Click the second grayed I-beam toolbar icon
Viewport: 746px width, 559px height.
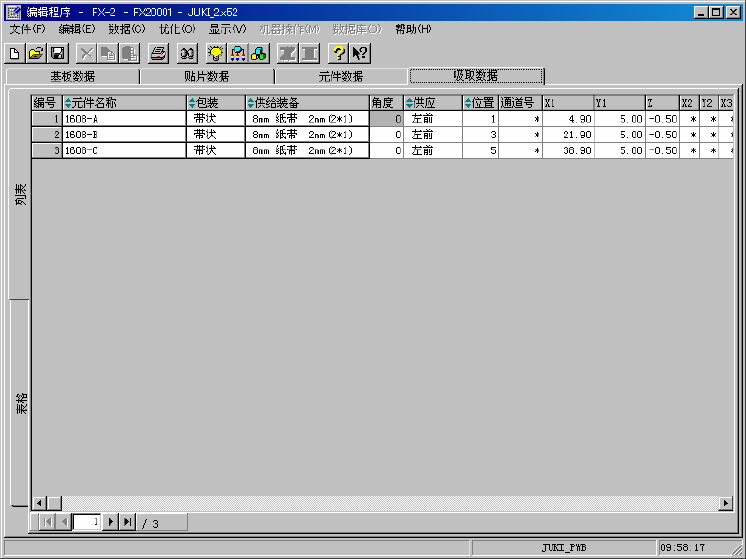tap(309, 53)
